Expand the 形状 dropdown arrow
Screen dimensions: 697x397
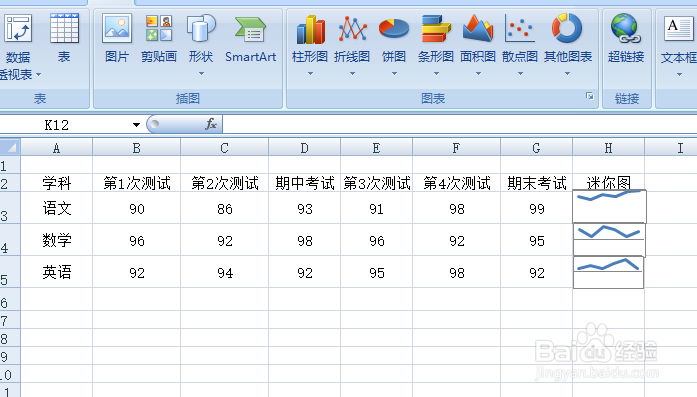[201, 73]
